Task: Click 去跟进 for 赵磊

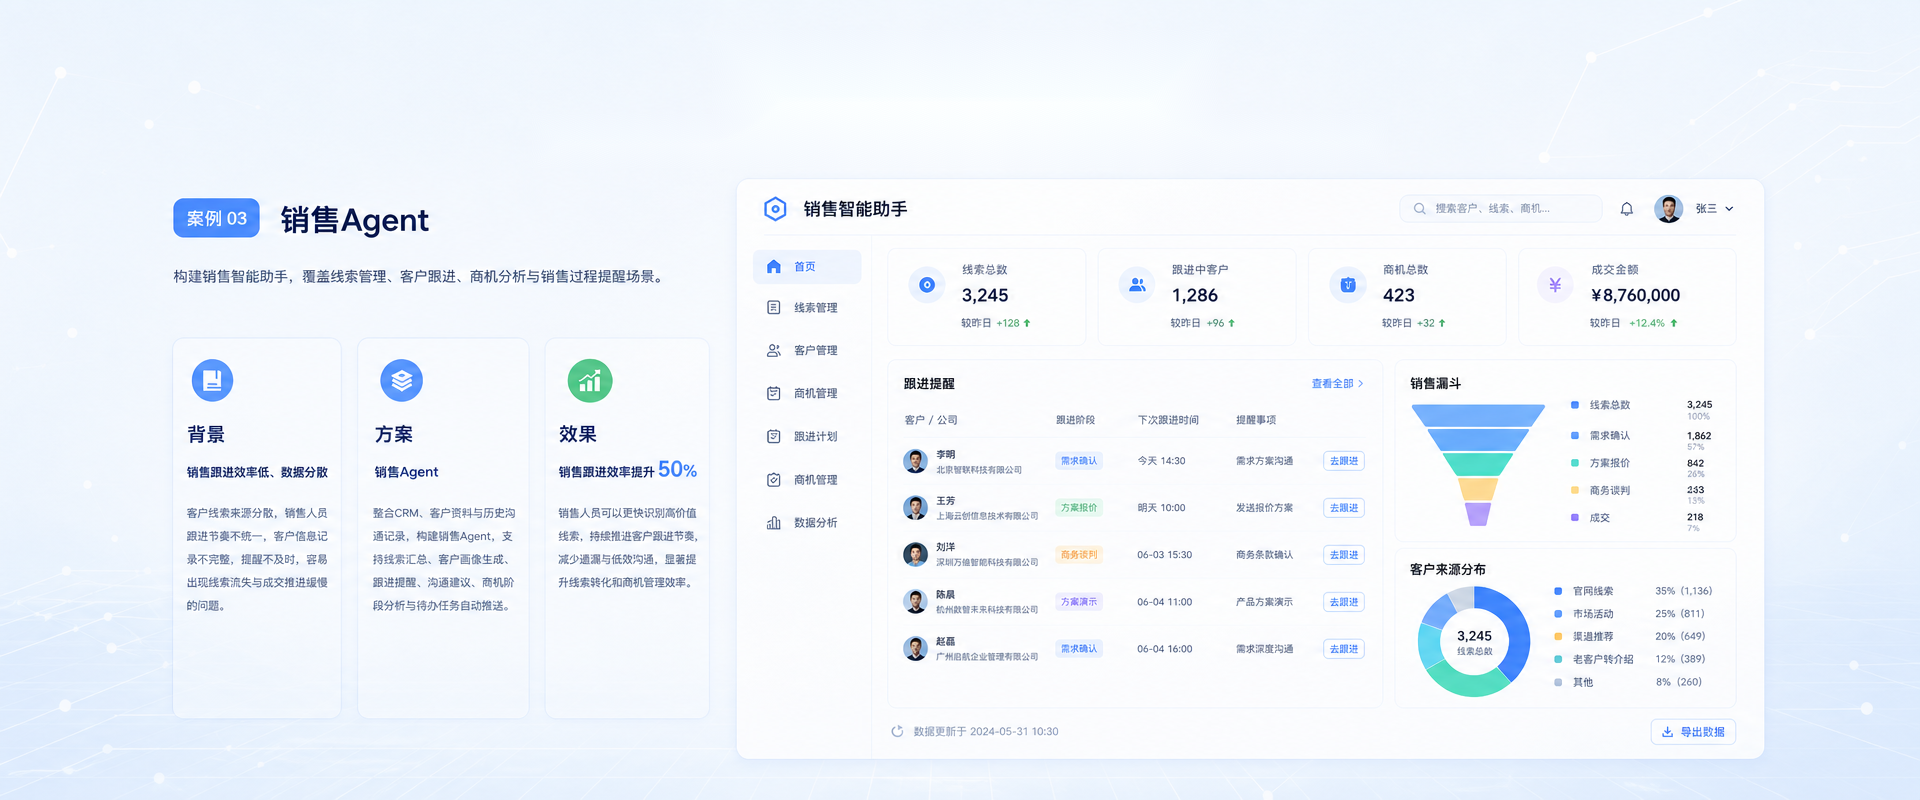Action: [x=1344, y=649]
